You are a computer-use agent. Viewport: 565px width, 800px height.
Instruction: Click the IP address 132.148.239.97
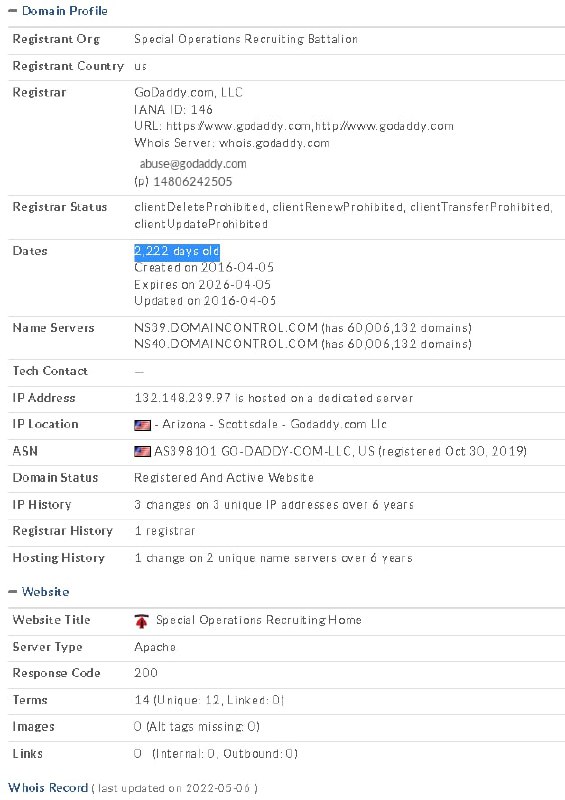[x=182, y=398]
